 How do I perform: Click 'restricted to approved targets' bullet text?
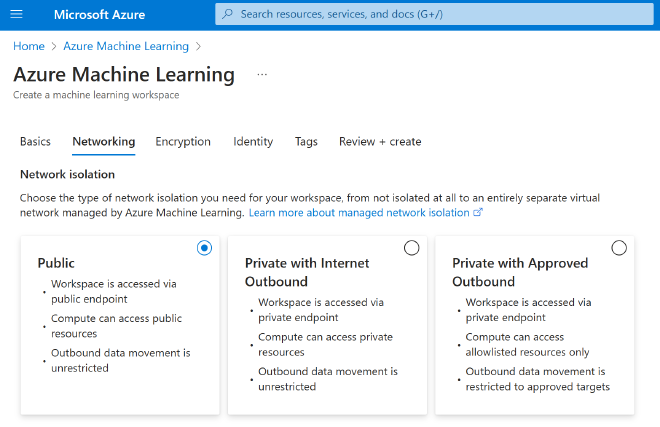point(538,387)
